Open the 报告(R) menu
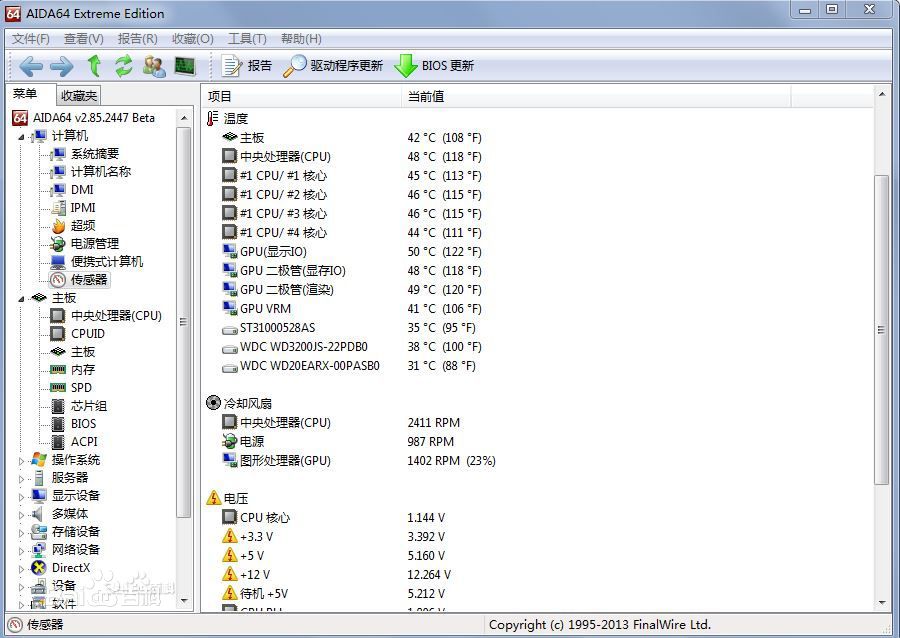 137,38
